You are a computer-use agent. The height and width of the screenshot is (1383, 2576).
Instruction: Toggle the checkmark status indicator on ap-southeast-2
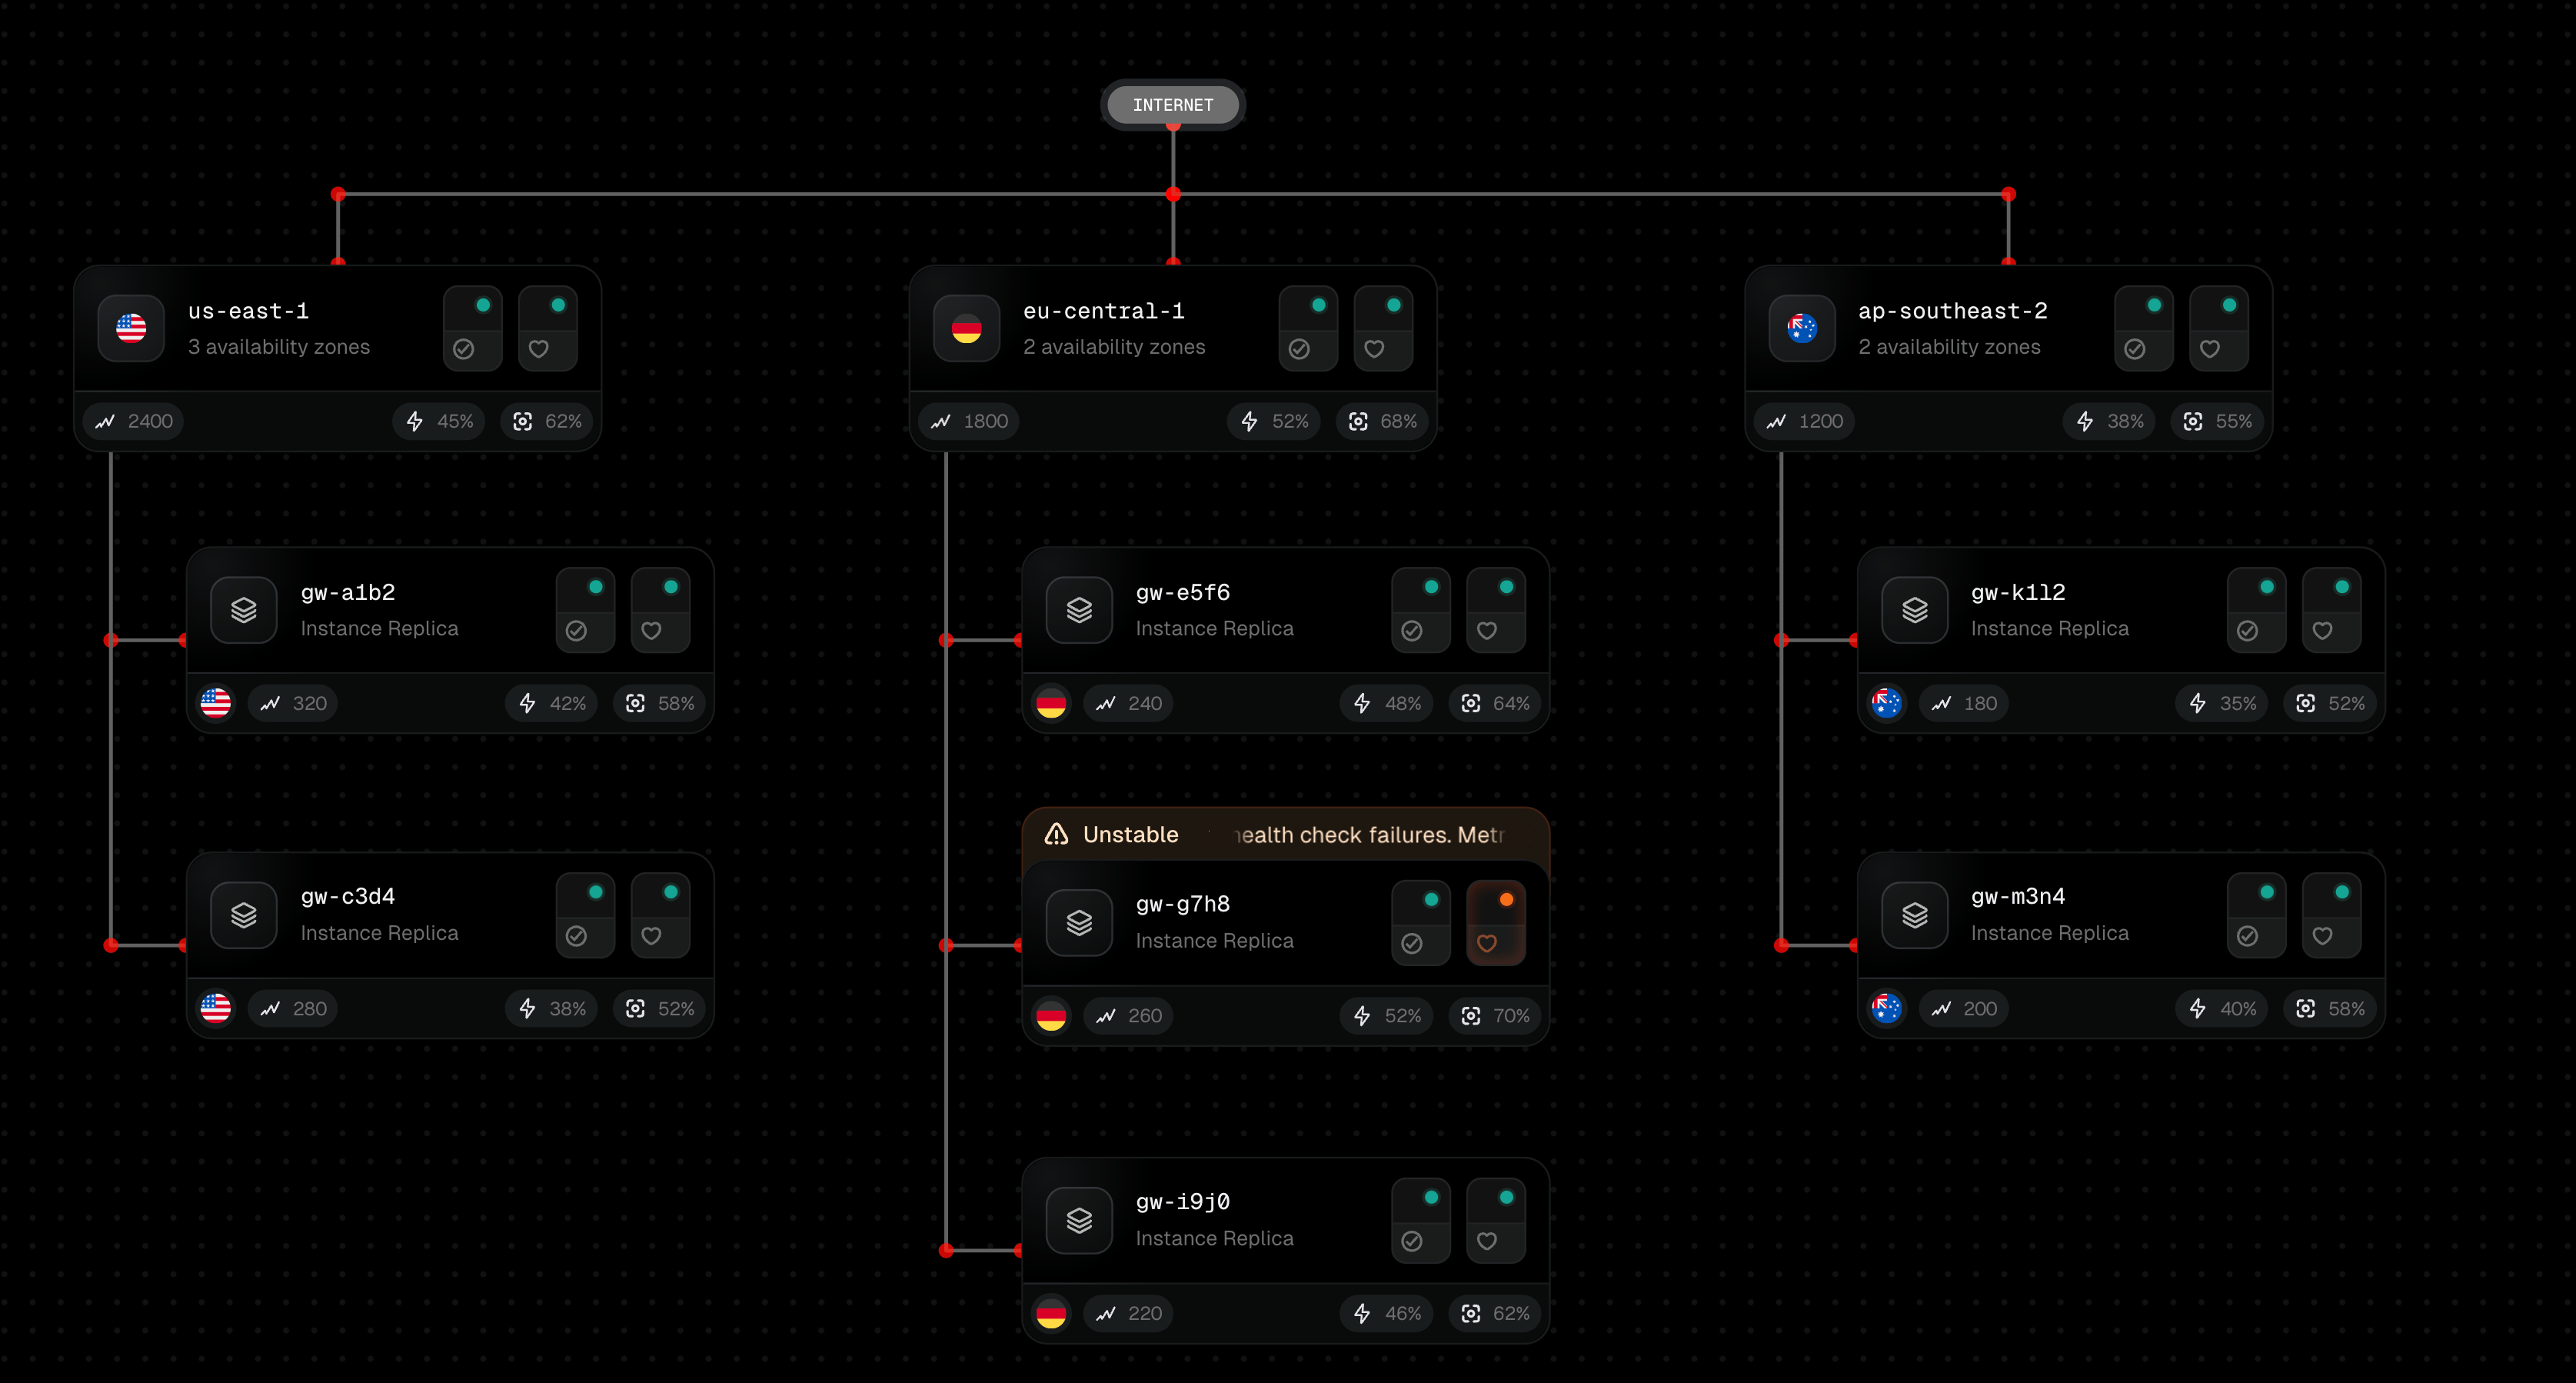pos(2135,348)
